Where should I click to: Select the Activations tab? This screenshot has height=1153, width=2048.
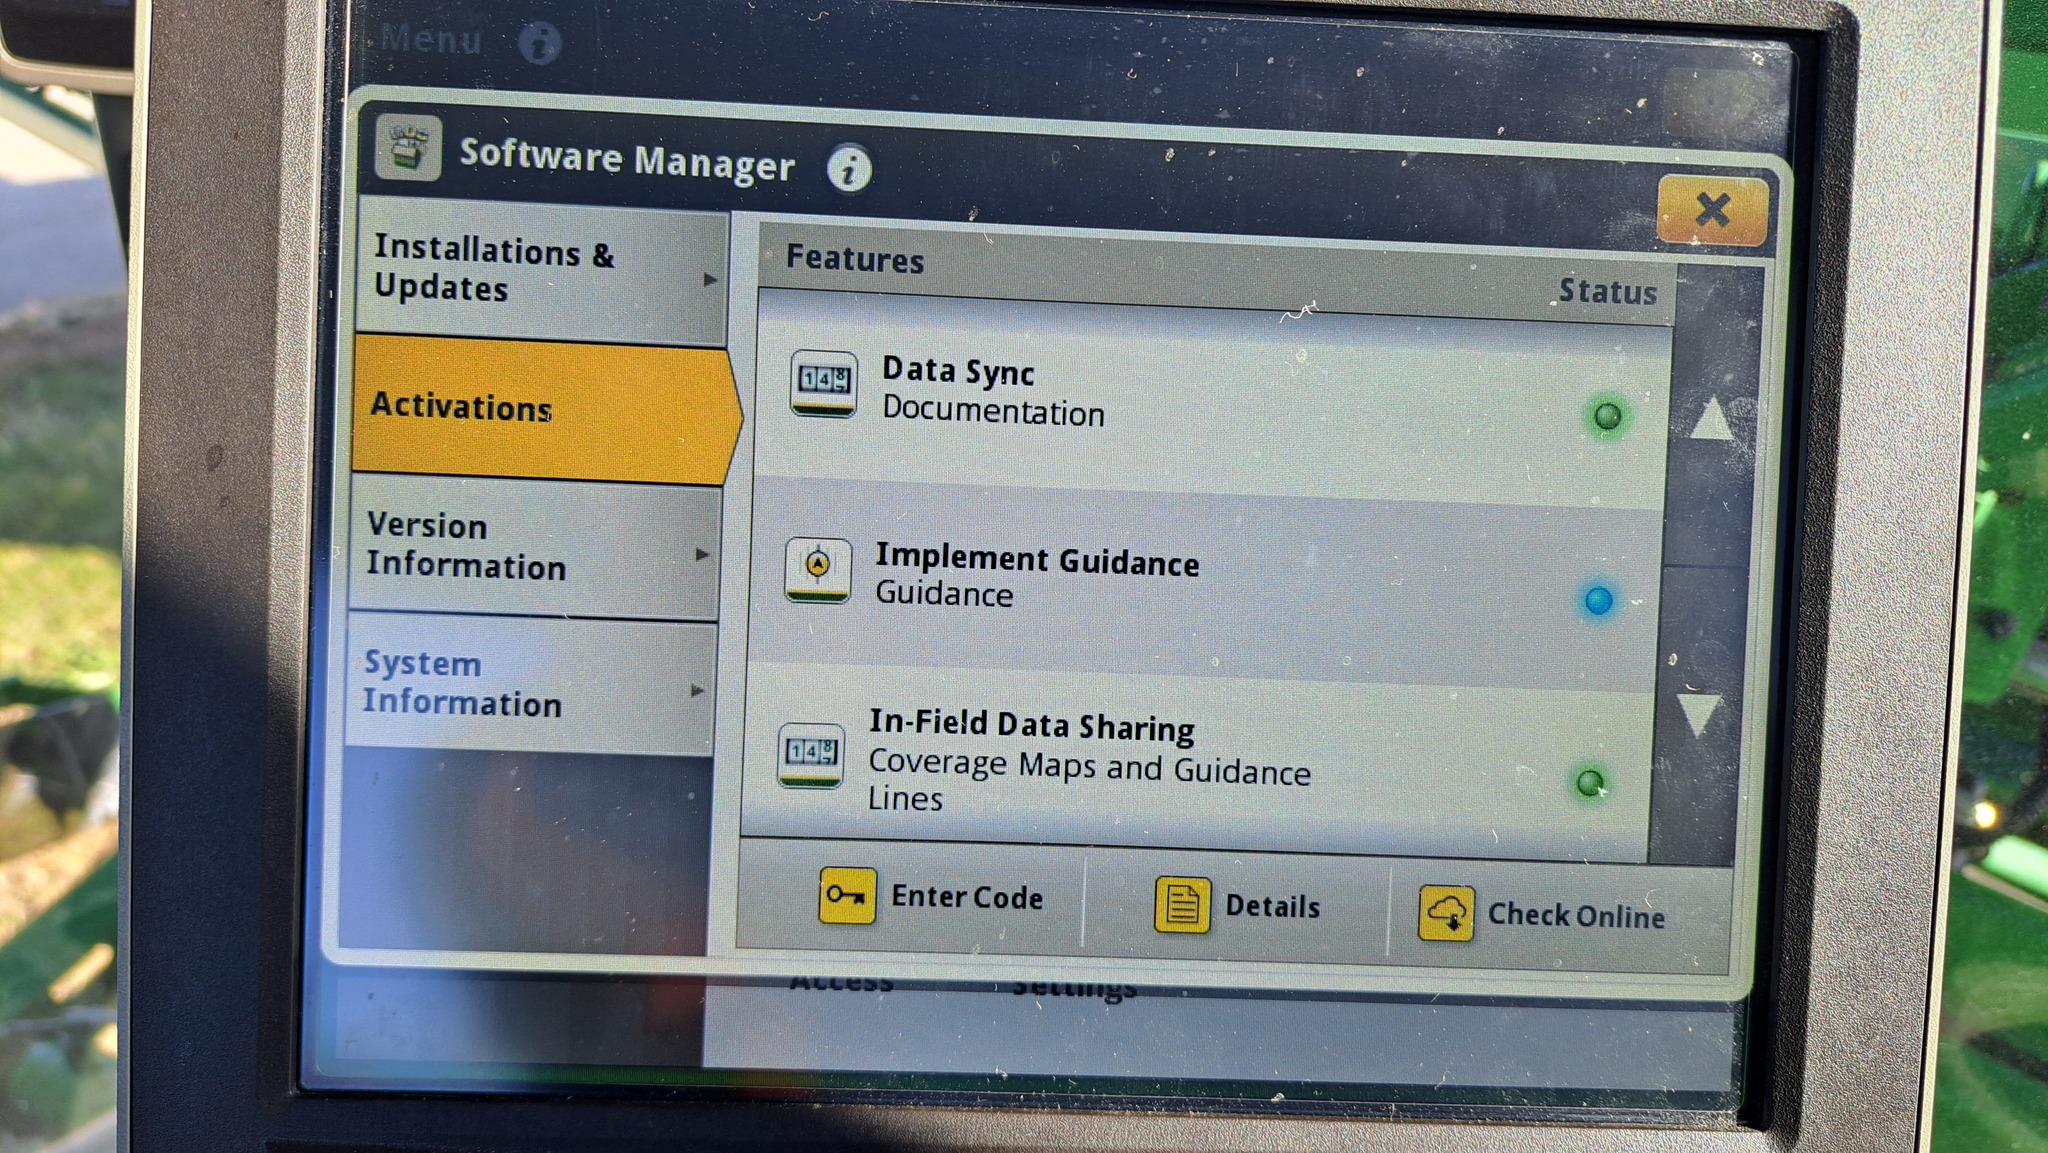pos(545,409)
